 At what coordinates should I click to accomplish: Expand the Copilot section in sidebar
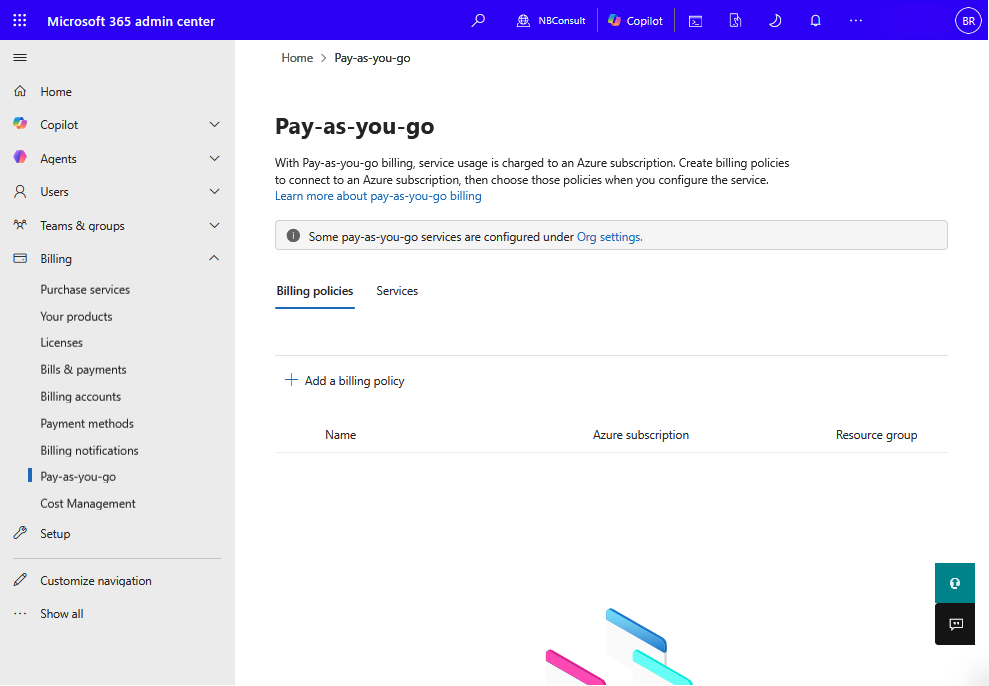click(214, 125)
